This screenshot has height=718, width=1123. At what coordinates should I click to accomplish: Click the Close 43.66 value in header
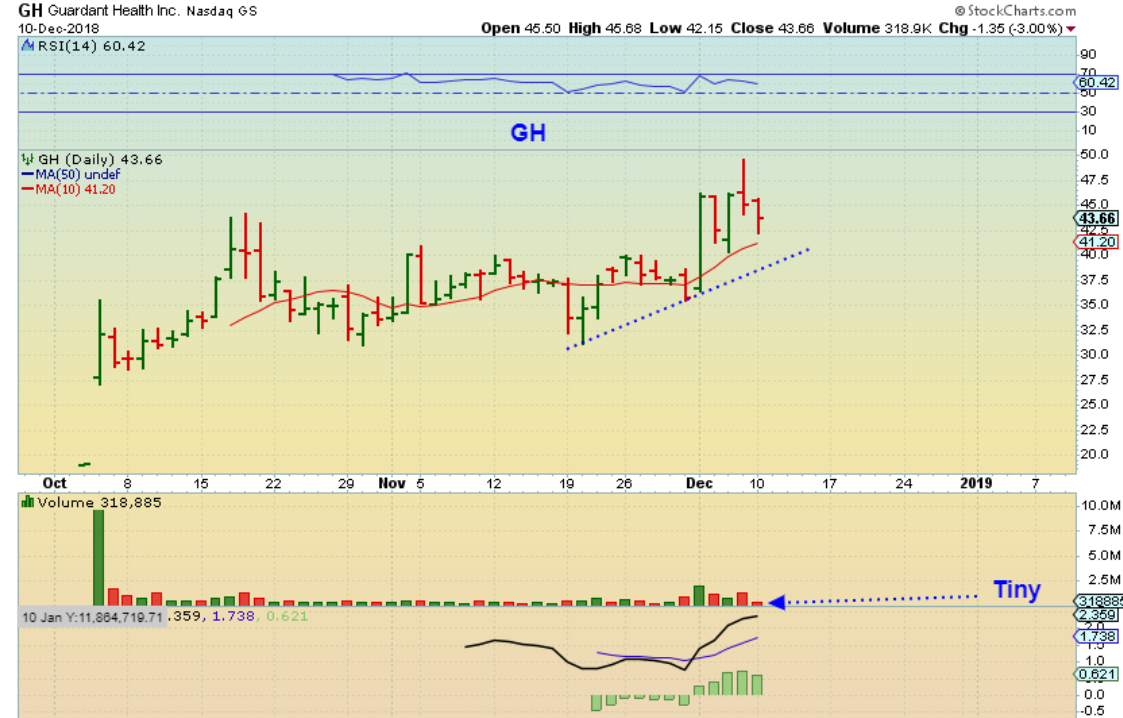(x=772, y=28)
